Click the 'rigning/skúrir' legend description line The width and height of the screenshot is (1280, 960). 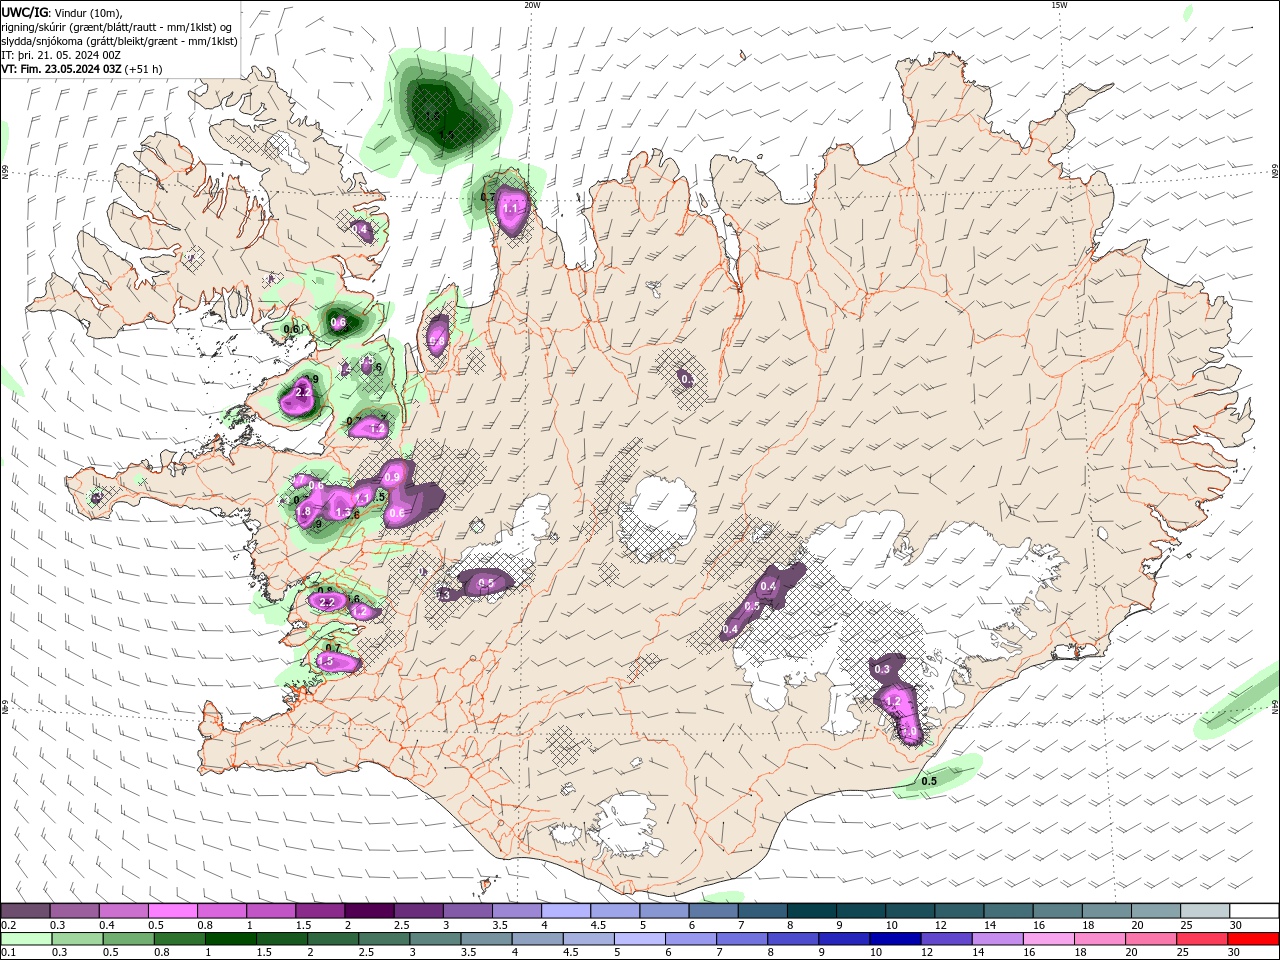[117, 27]
